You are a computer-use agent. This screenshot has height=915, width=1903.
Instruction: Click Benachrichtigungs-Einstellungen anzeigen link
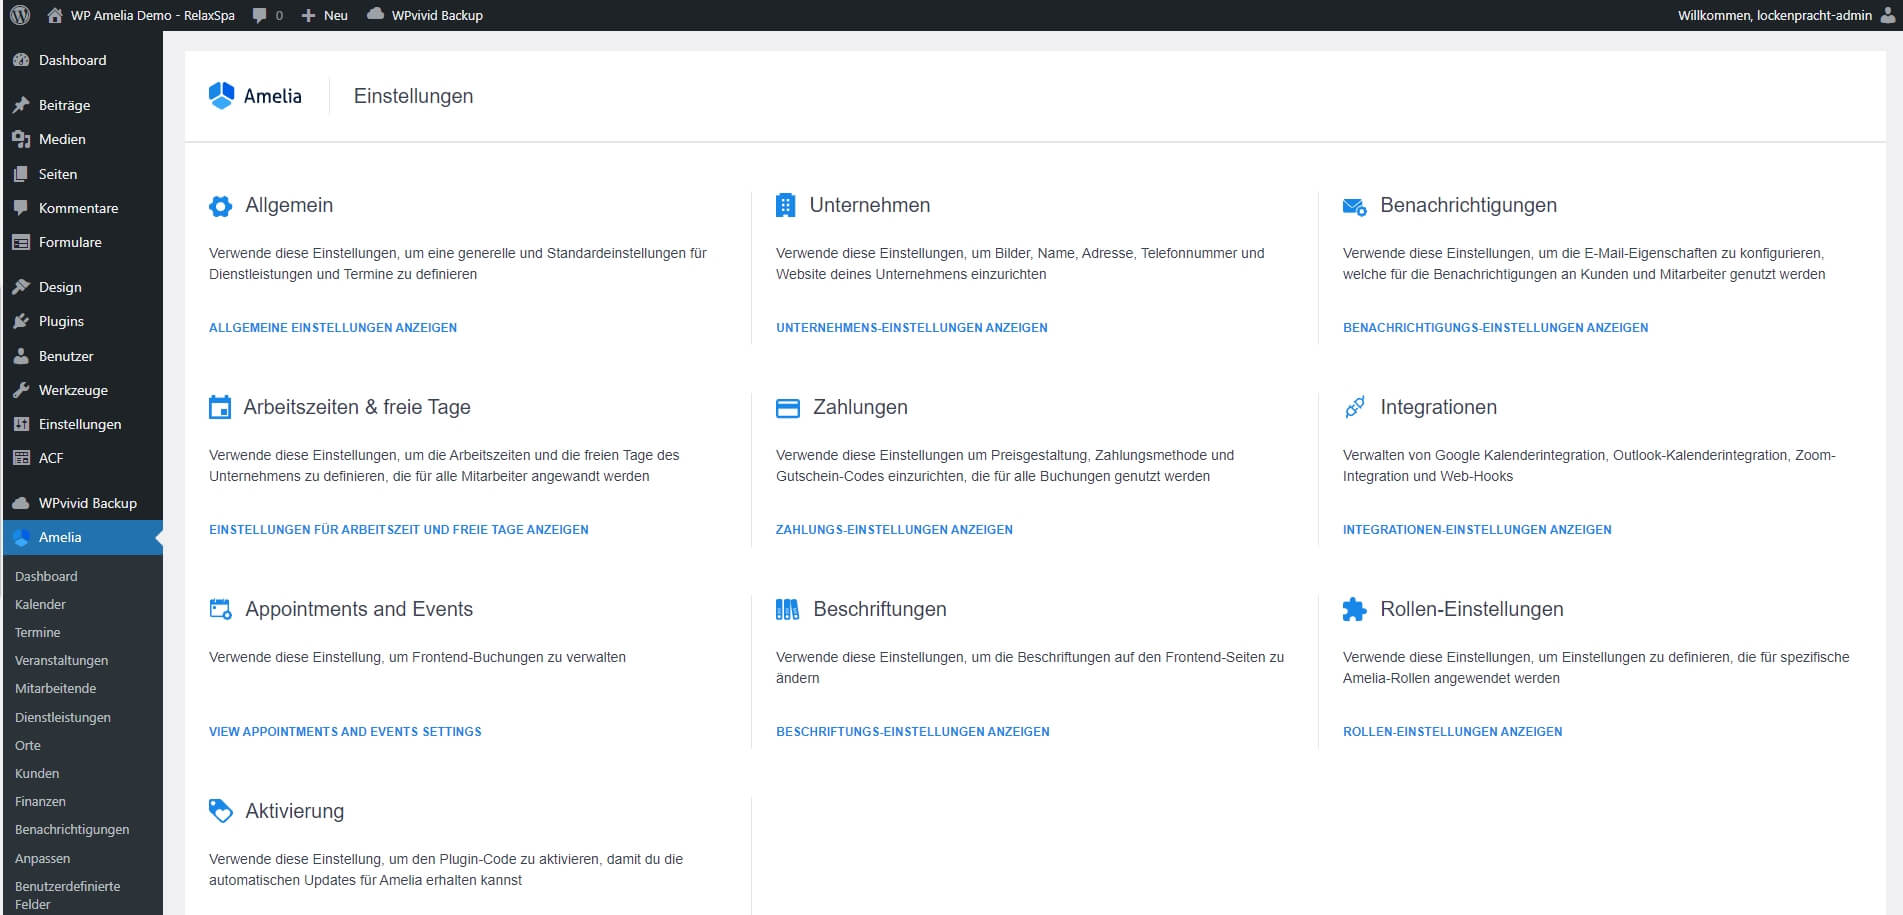coord(1496,327)
